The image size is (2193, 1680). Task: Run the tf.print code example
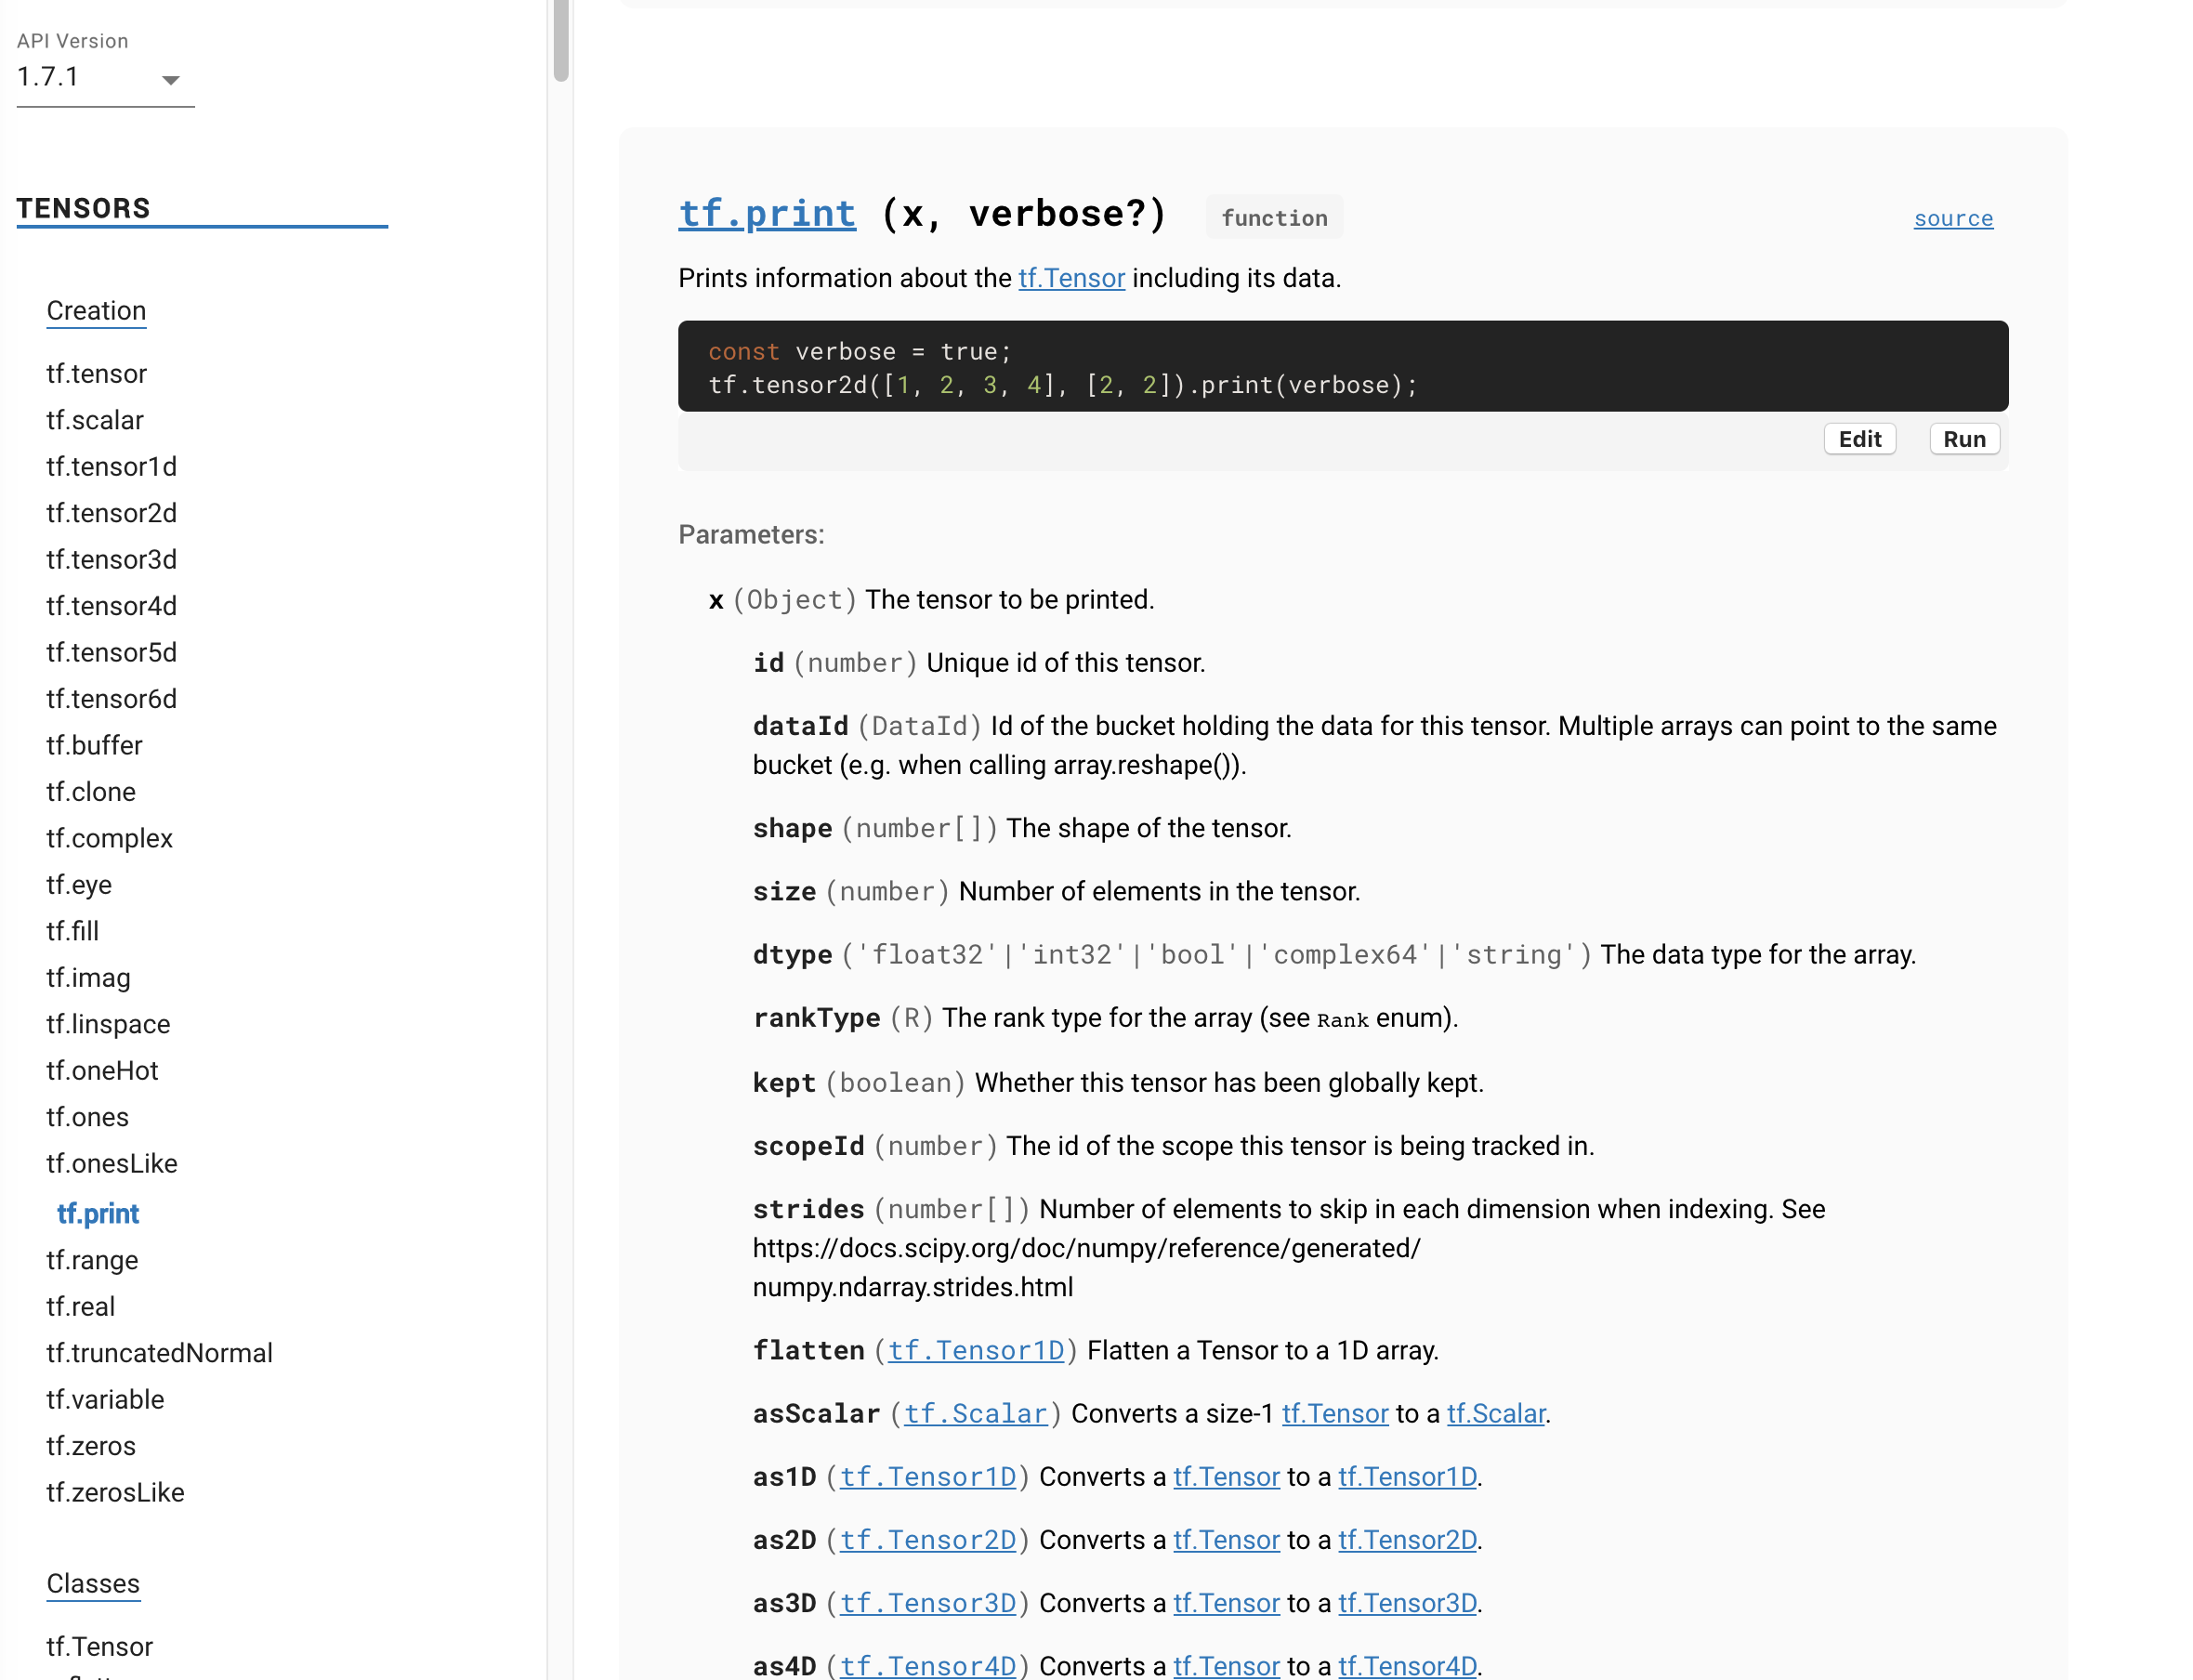[1963, 438]
